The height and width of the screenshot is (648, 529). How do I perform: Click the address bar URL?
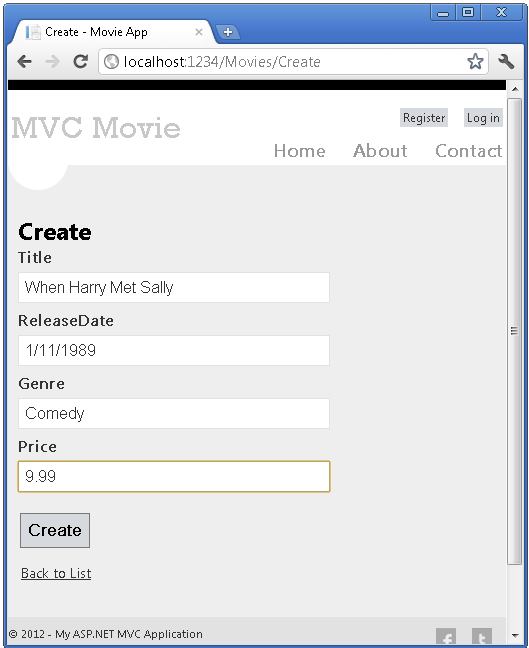tap(222, 62)
